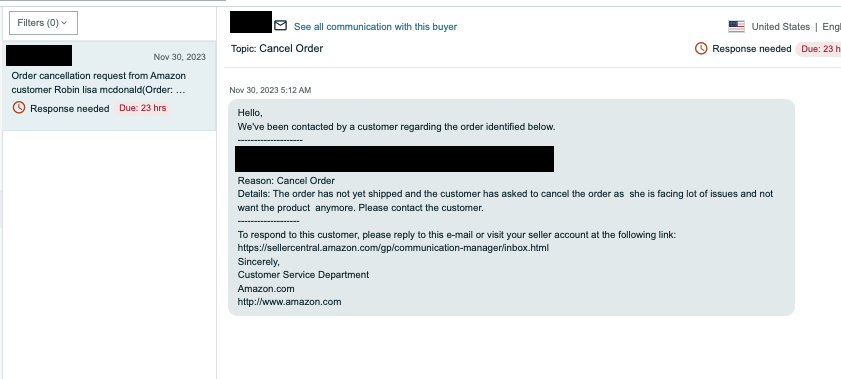Click the sellercentral.amazon.com inbox URL text

(x=393, y=248)
